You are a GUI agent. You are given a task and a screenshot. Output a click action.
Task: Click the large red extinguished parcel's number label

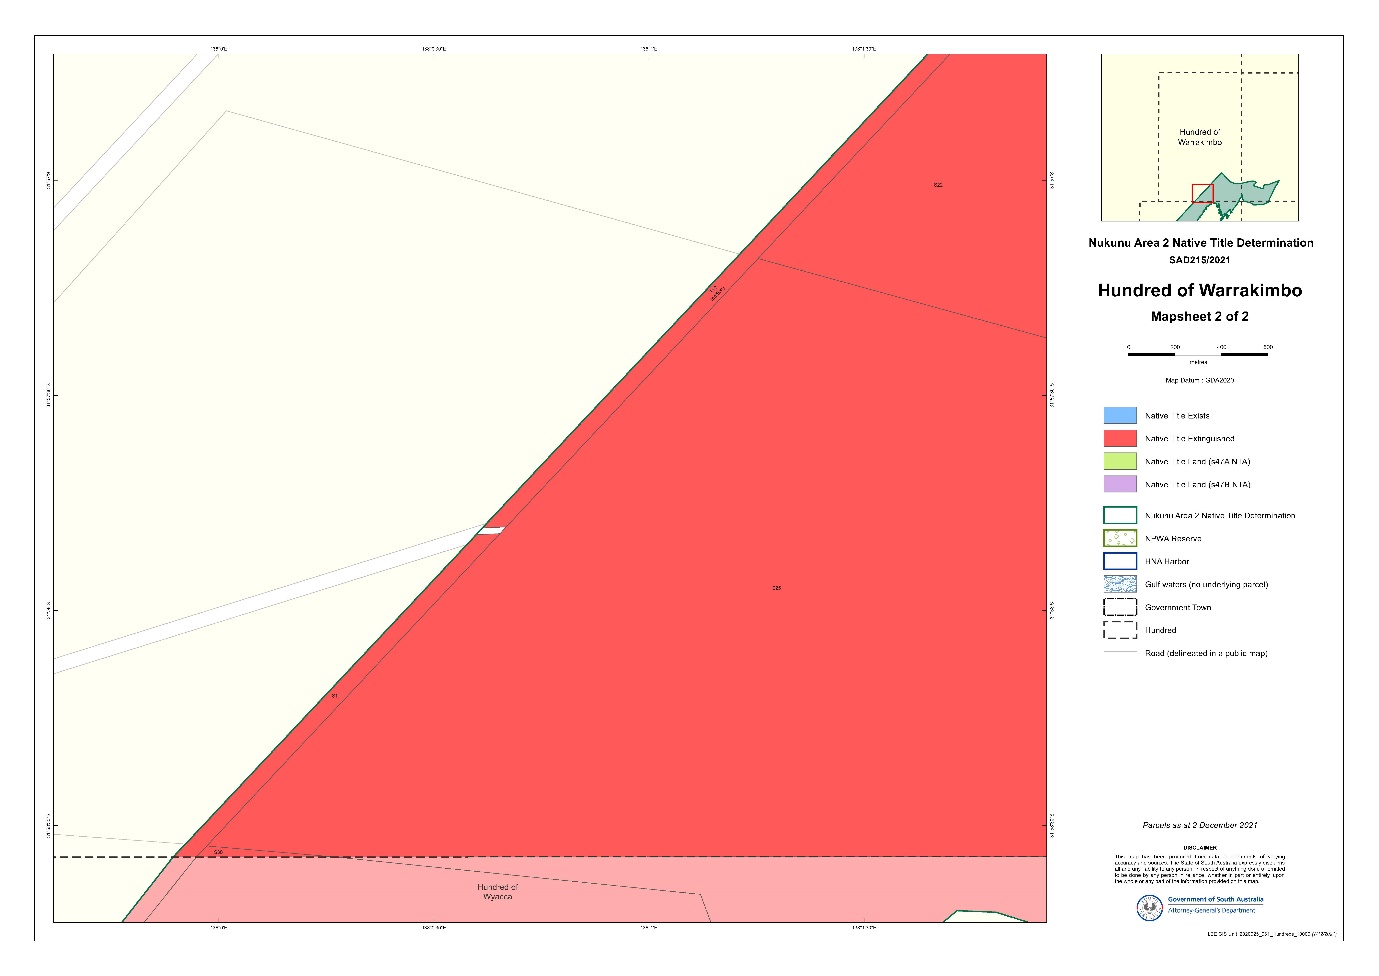pyautogui.click(x=777, y=588)
